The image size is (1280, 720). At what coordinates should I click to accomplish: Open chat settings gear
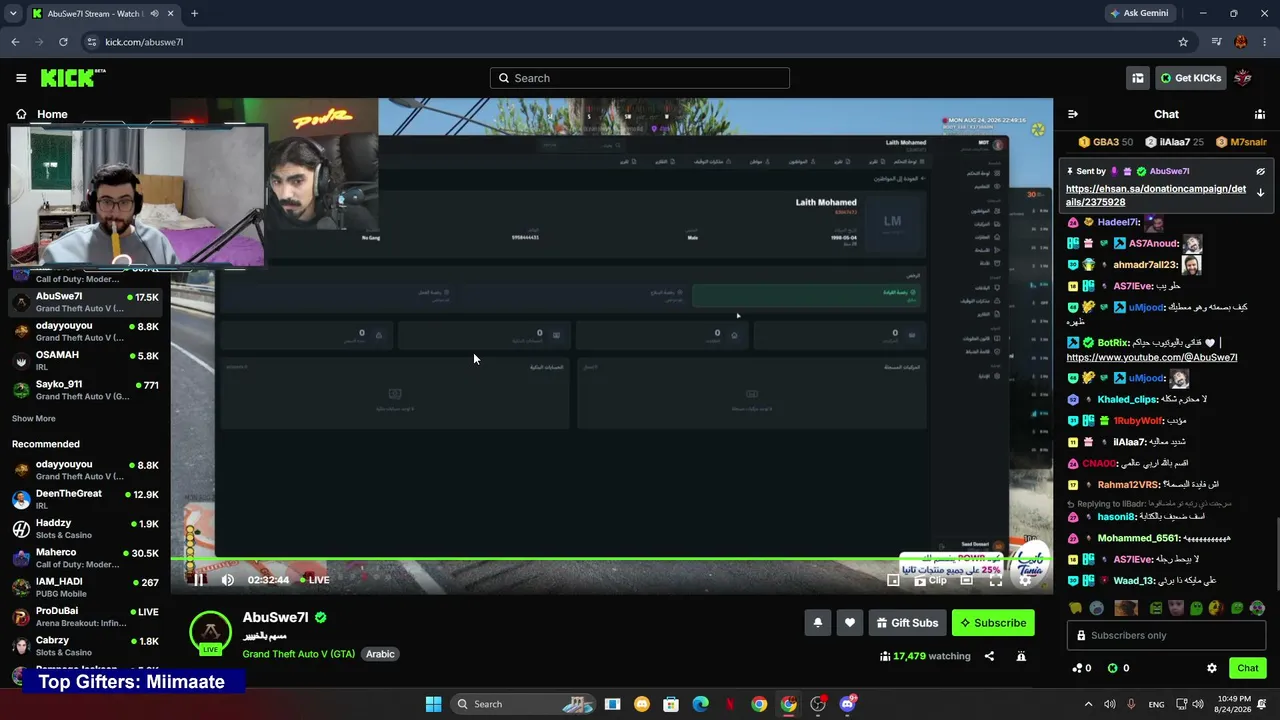click(x=1212, y=668)
